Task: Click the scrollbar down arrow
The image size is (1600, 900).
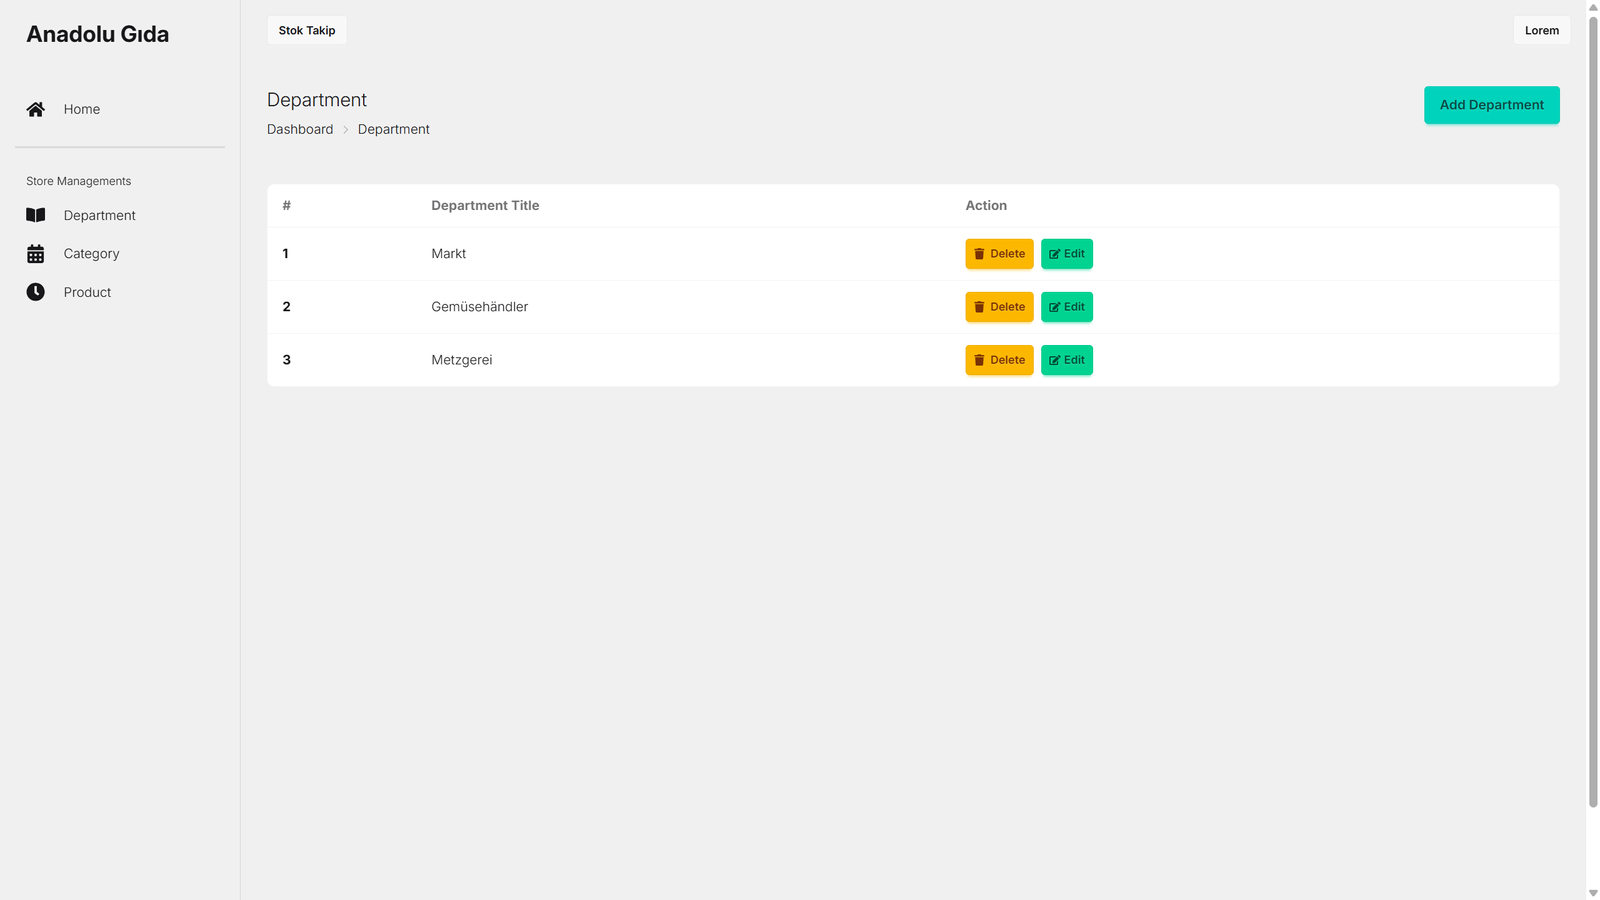Action: click(1593, 893)
